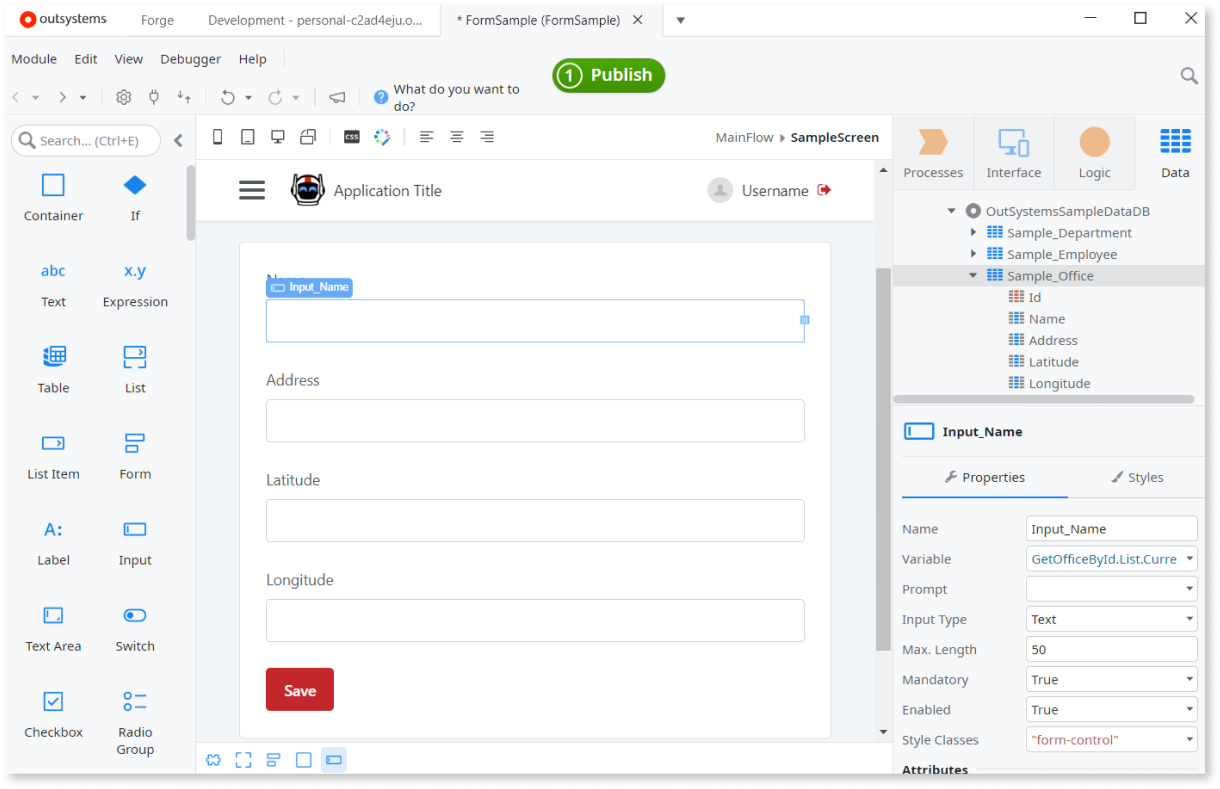Click the Save button on the form
The width and height of the screenshot is (1220, 789).
pos(299,689)
